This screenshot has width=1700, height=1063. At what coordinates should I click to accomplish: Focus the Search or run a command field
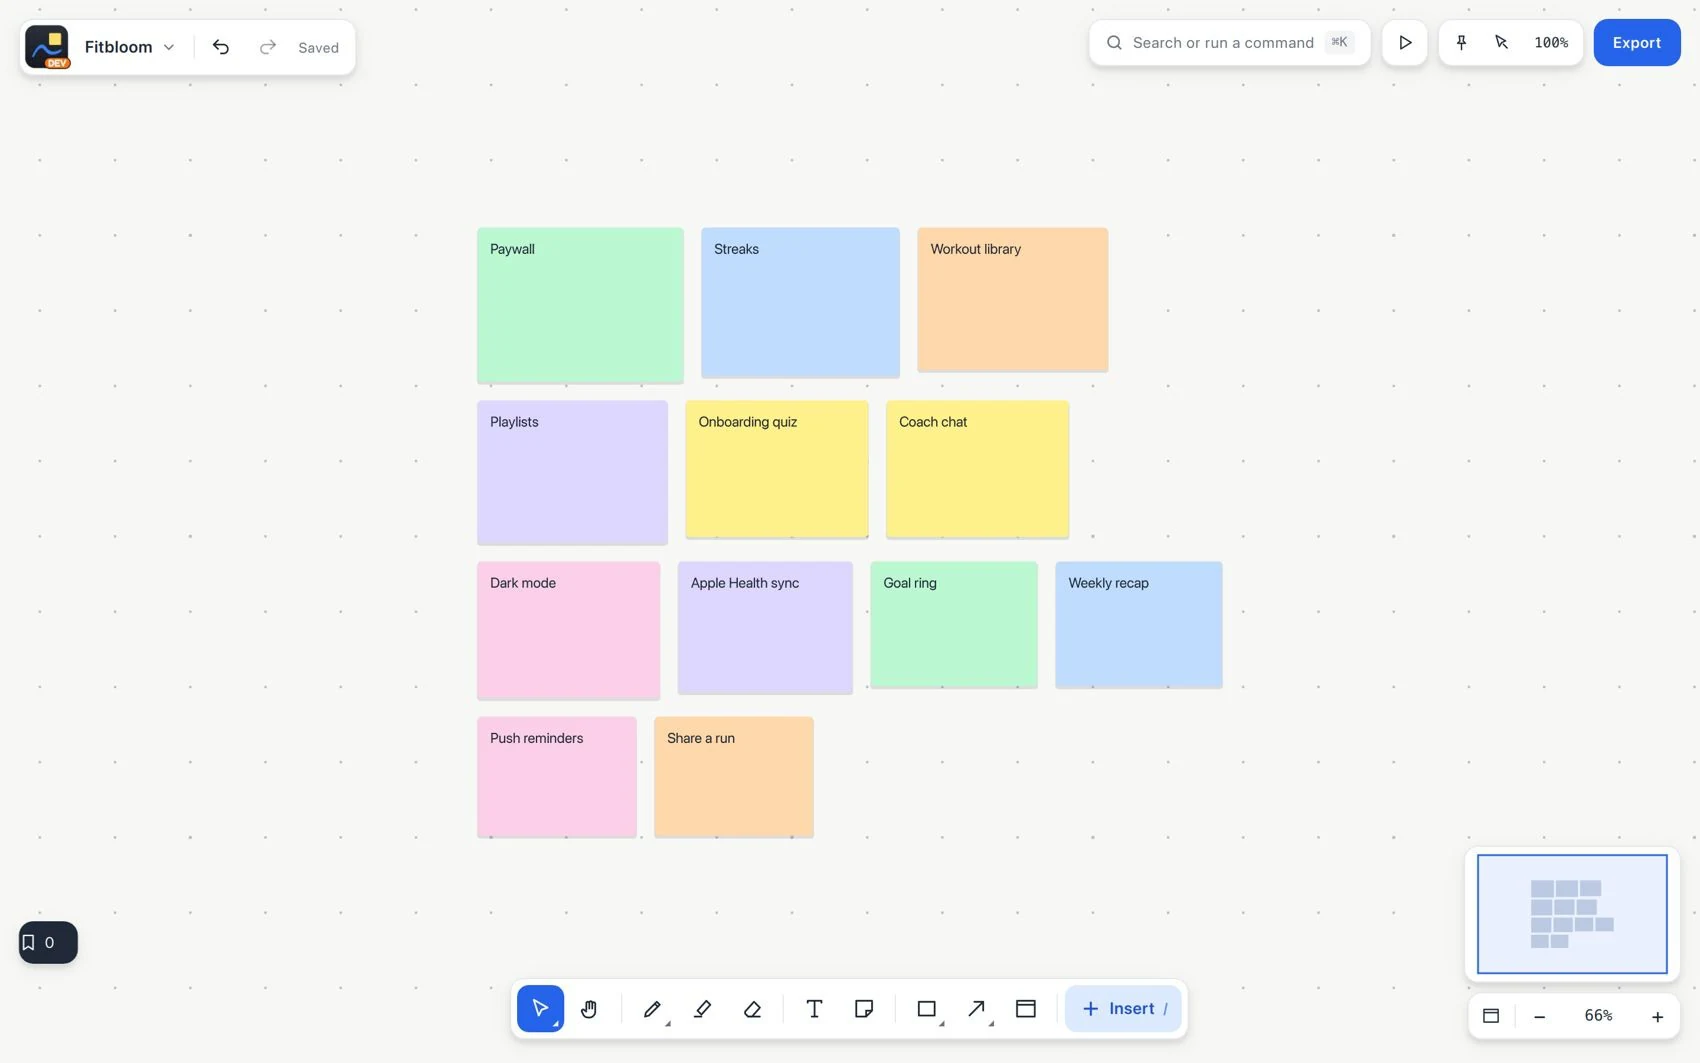click(1230, 43)
